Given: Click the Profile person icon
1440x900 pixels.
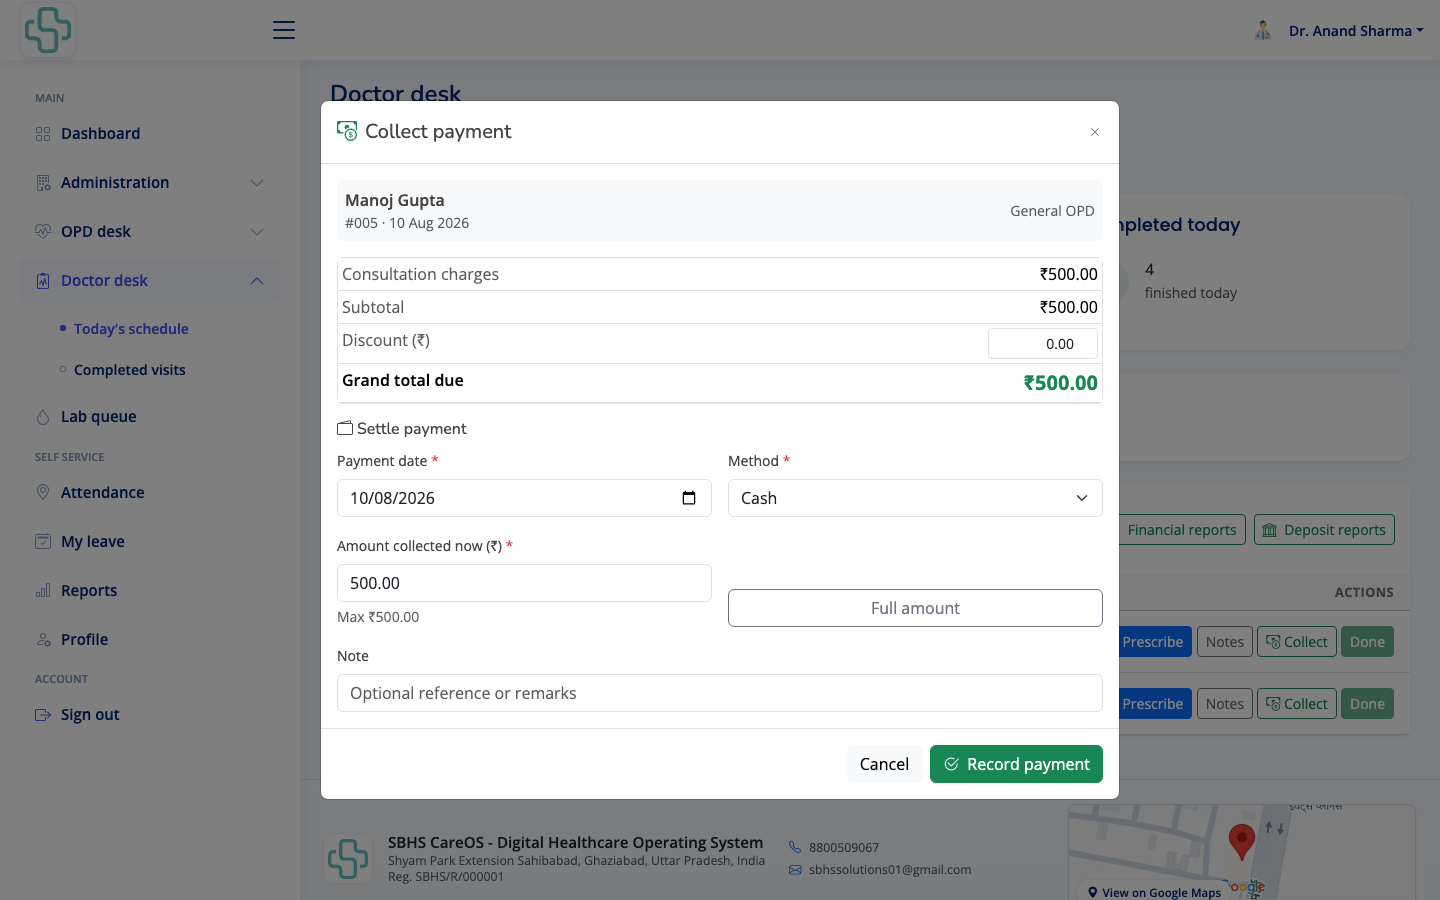Looking at the screenshot, I should [x=43, y=640].
